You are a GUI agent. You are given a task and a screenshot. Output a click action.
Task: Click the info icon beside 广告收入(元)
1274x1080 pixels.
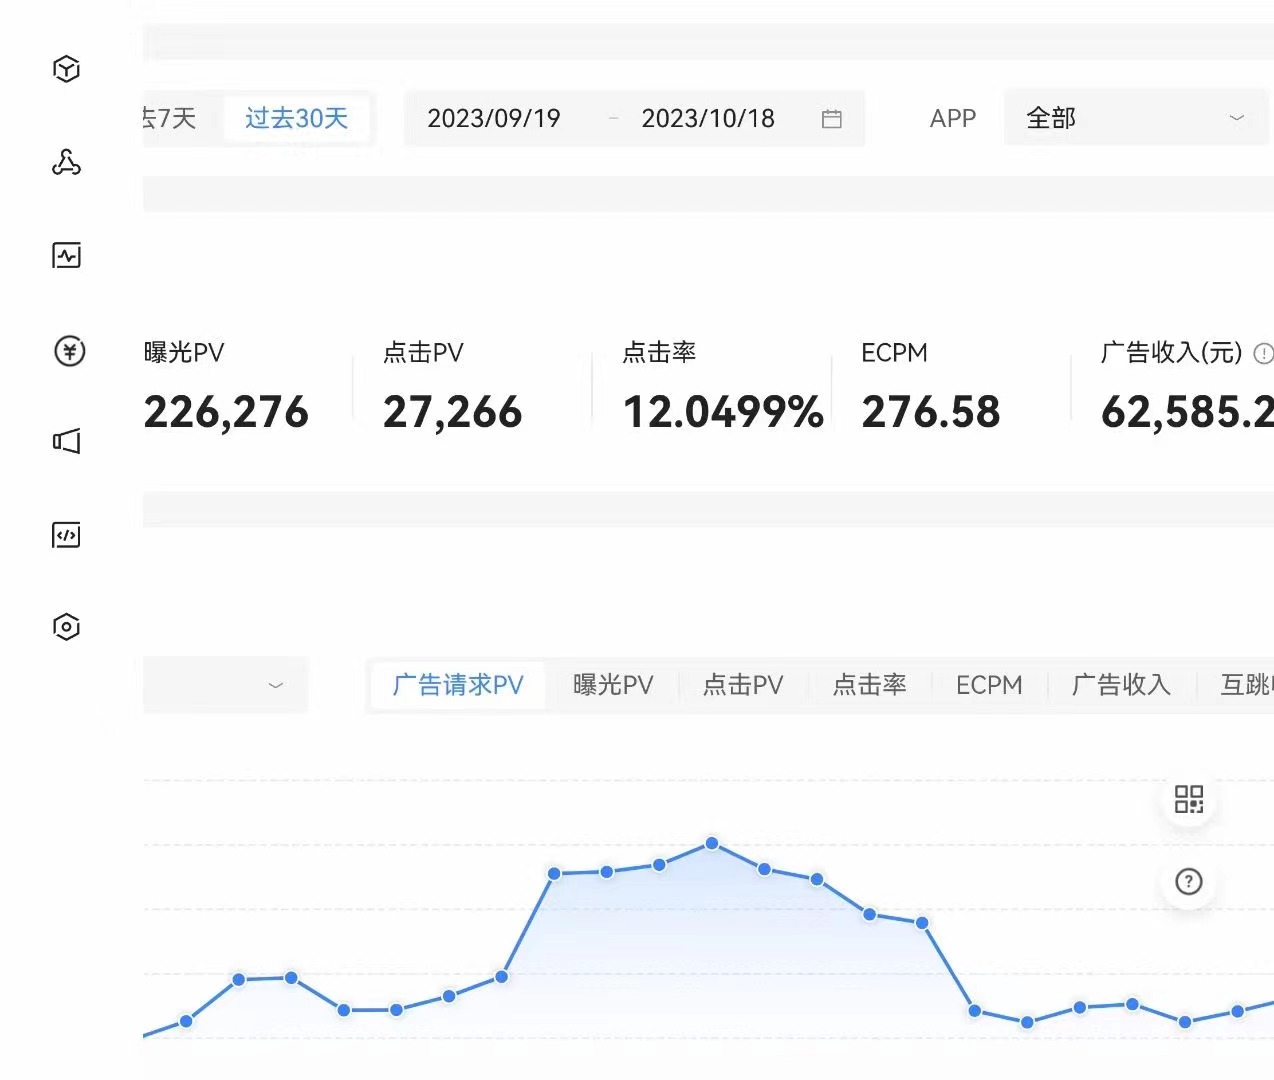click(1263, 353)
